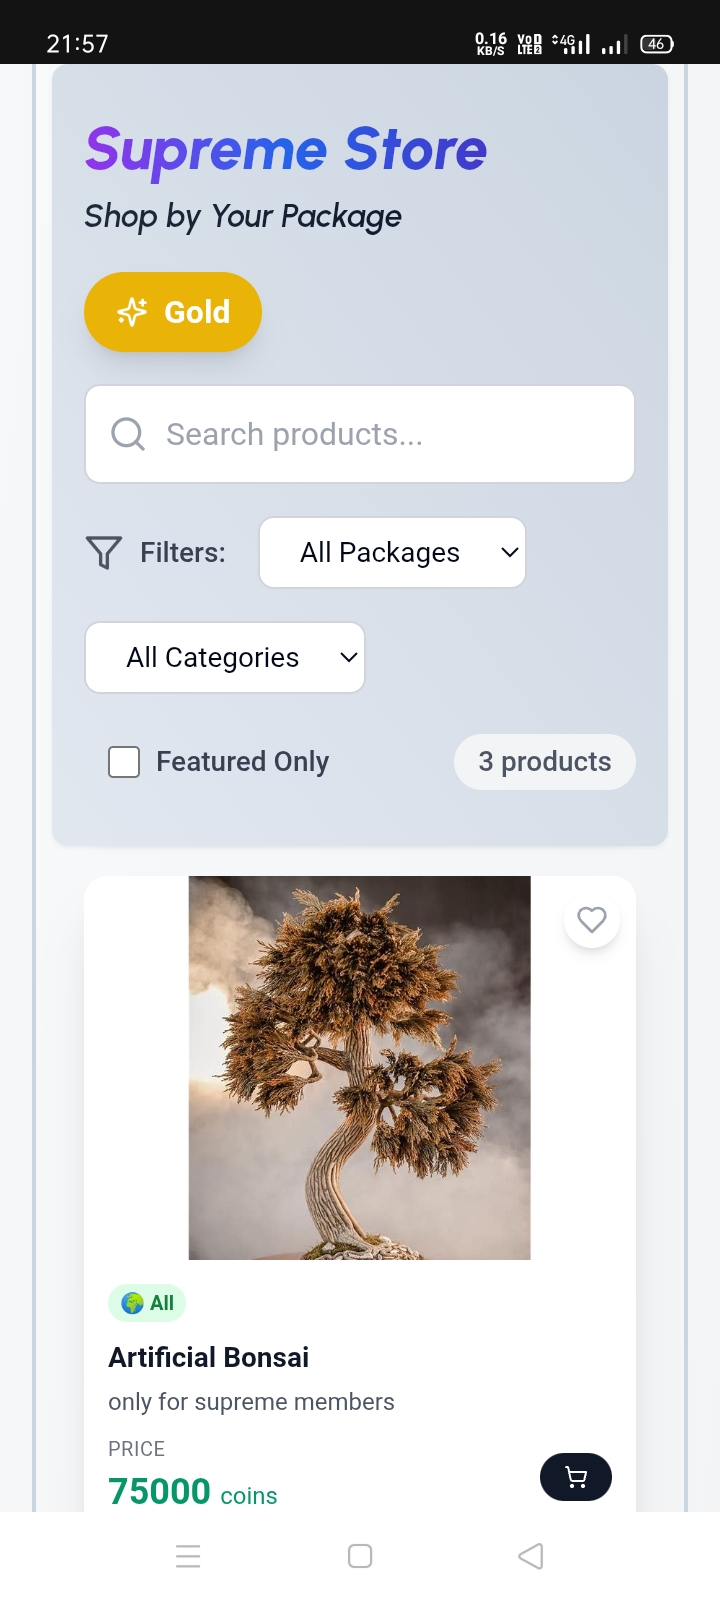Expand the All Categories dropdown
Image resolution: width=720 pixels, height=1600 pixels.
[225, 657]
